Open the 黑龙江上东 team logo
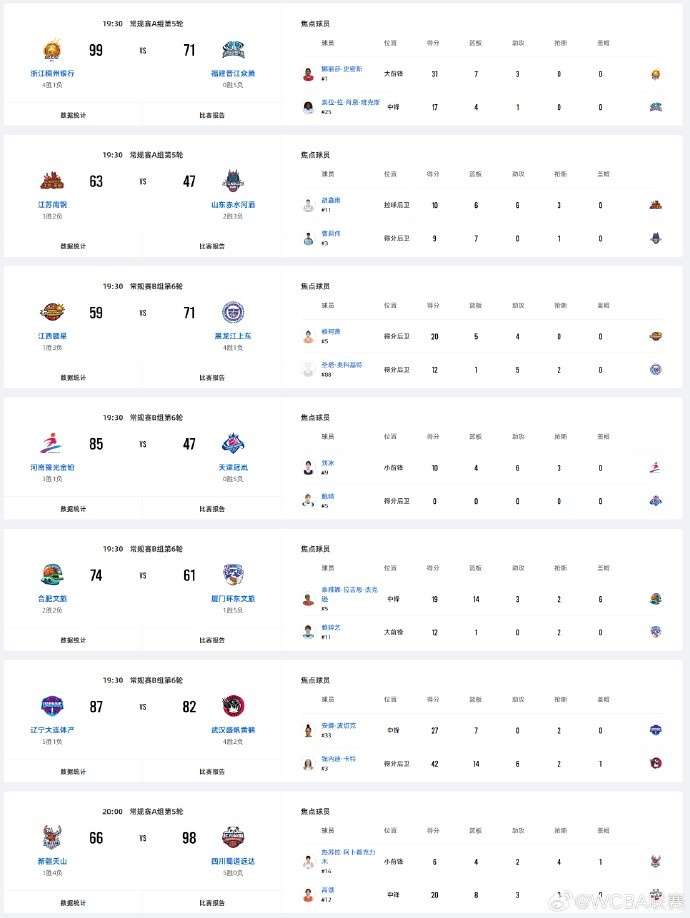The width and height of the screenshot is (690, 918). pyautogui.click(x=233, y=312)
